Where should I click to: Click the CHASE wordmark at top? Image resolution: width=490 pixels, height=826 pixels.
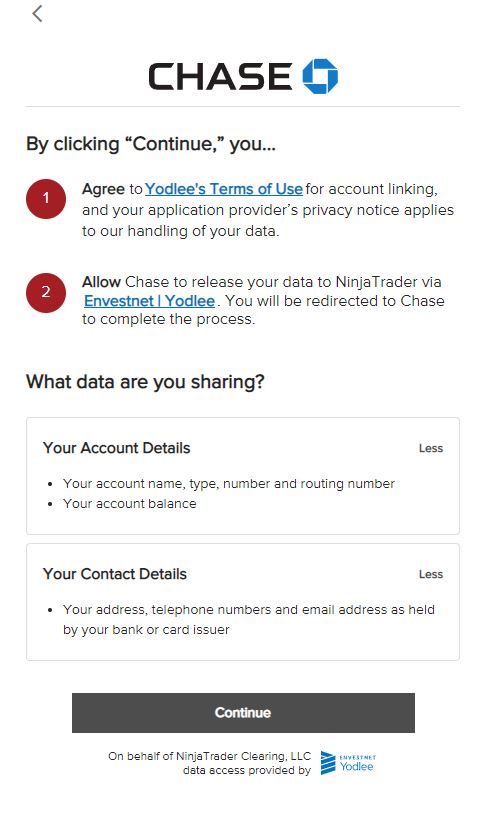pos(220,76)
